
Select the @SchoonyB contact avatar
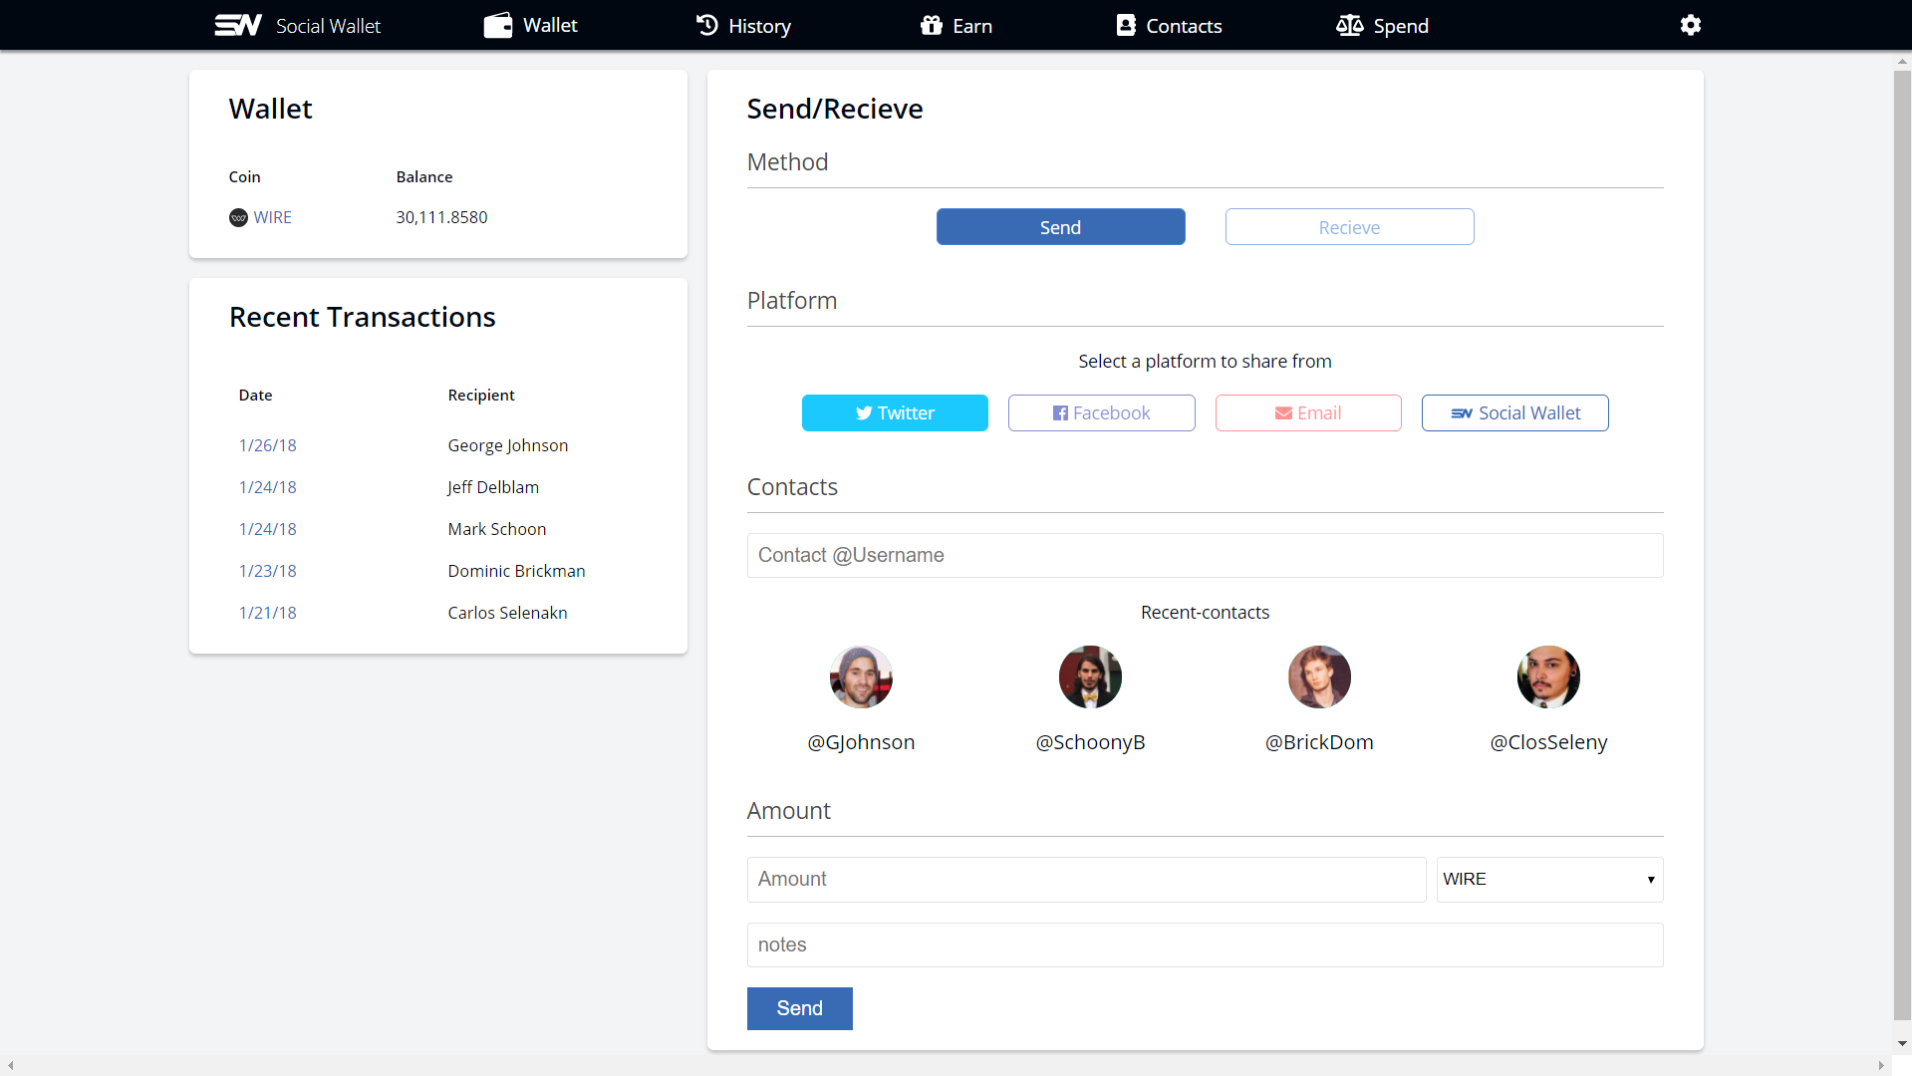(1090, 677)
